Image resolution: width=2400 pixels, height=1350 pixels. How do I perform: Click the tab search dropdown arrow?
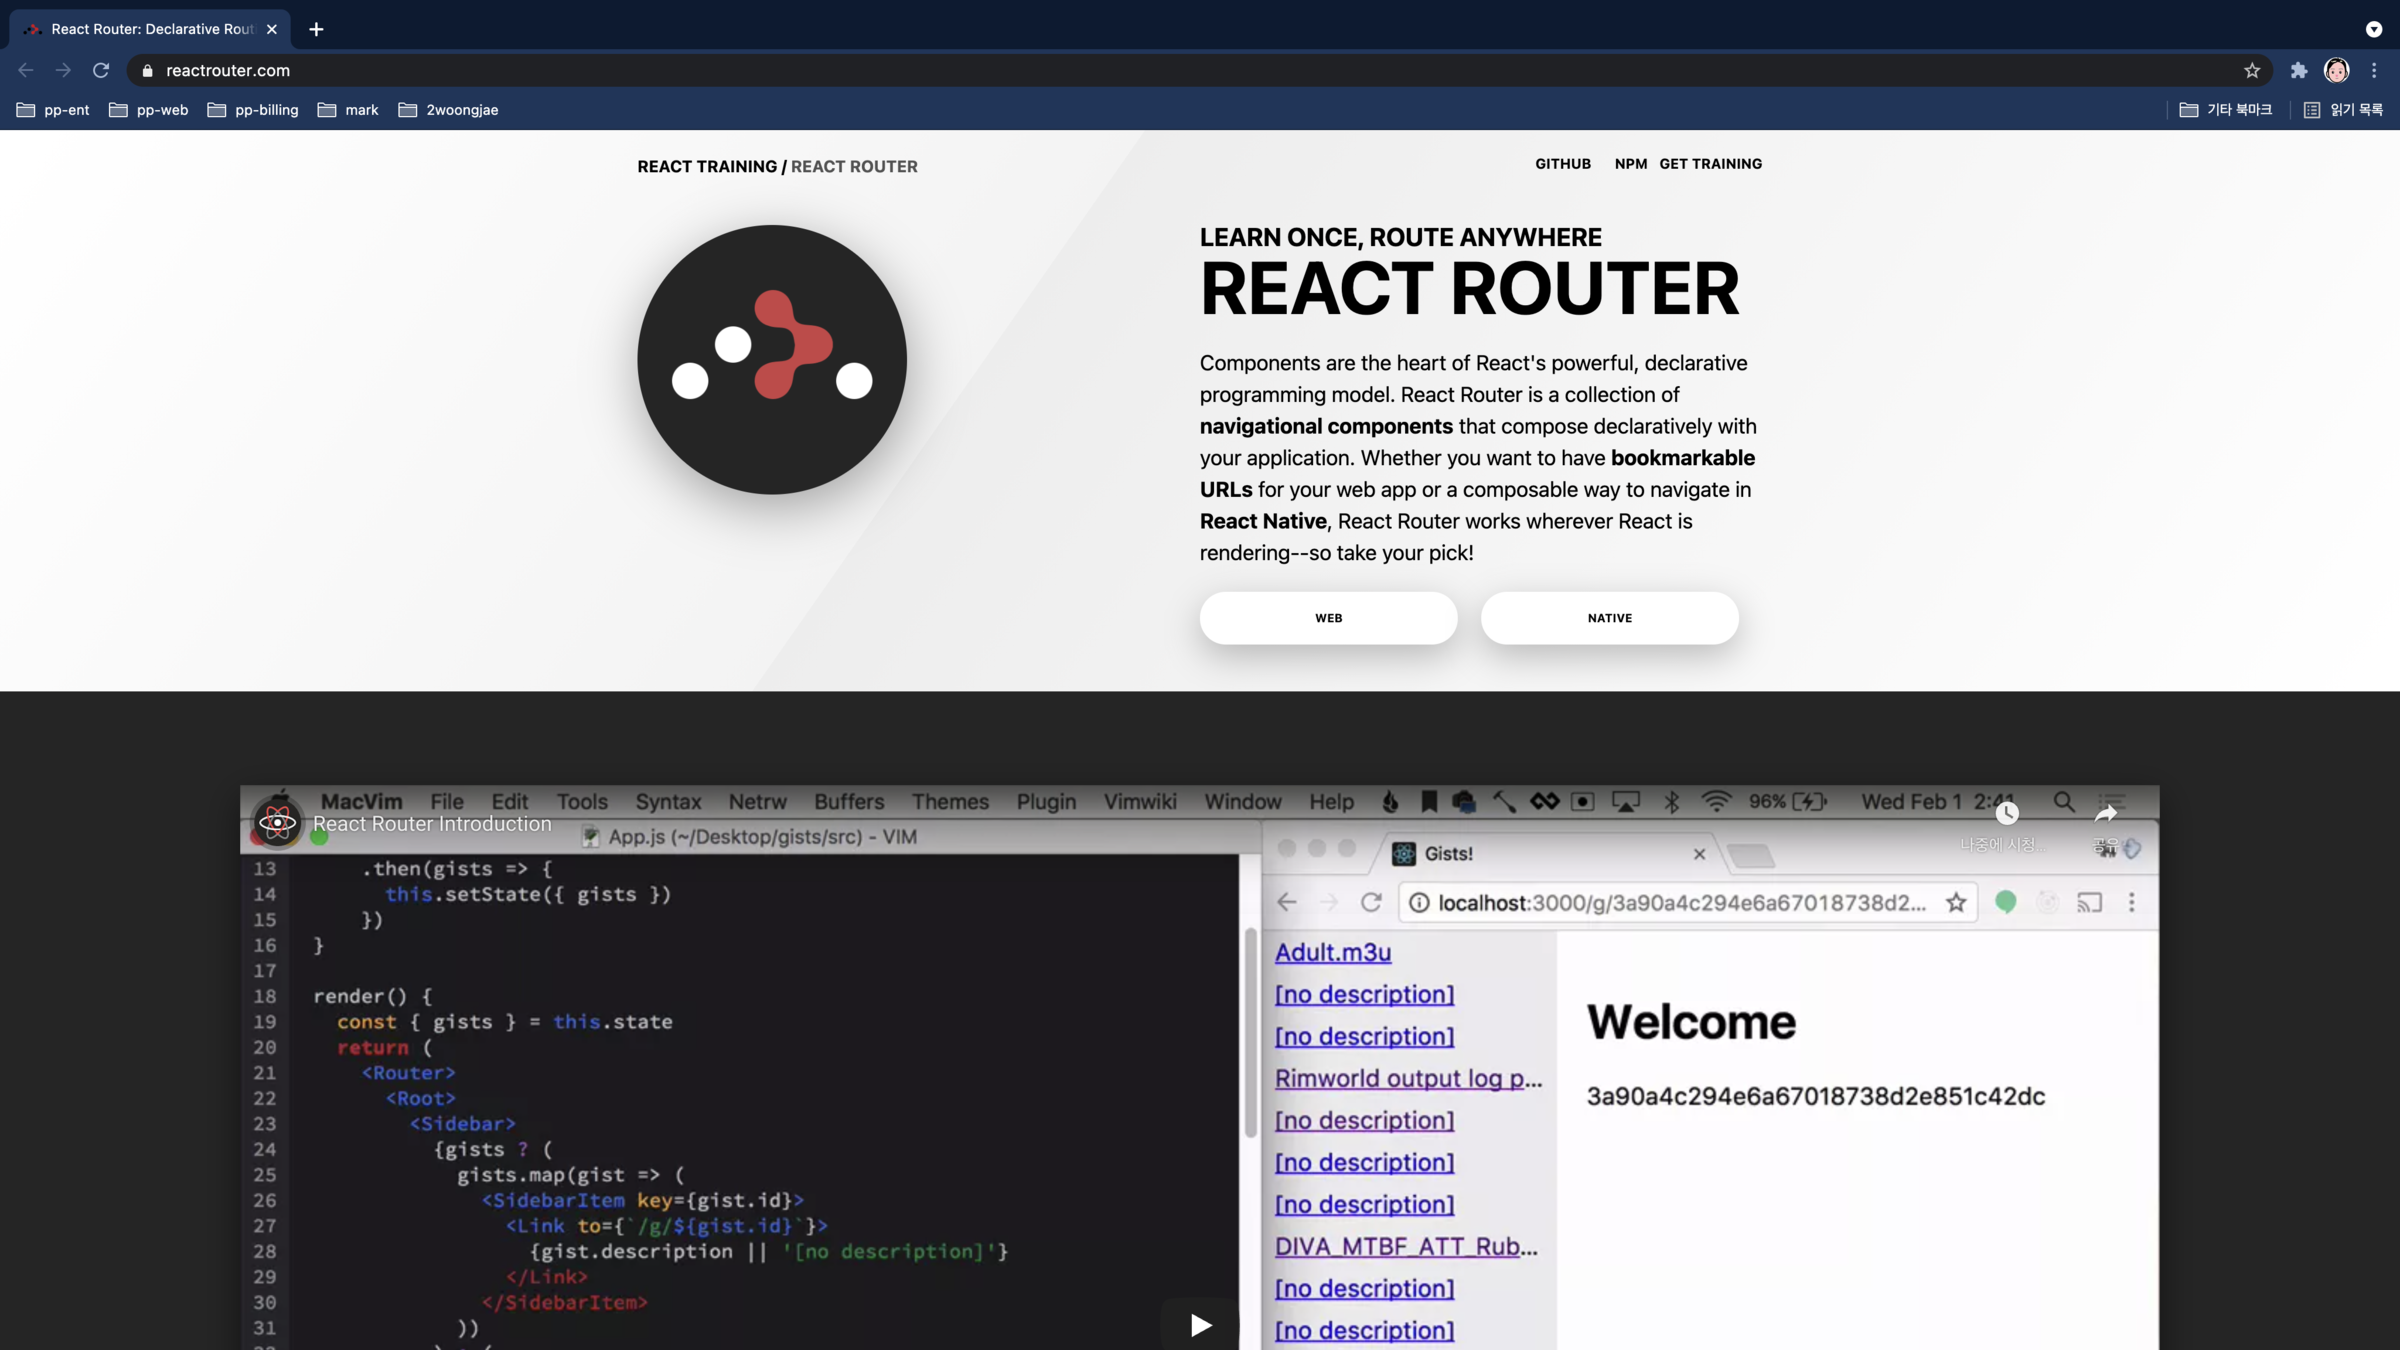[2373, 29]
